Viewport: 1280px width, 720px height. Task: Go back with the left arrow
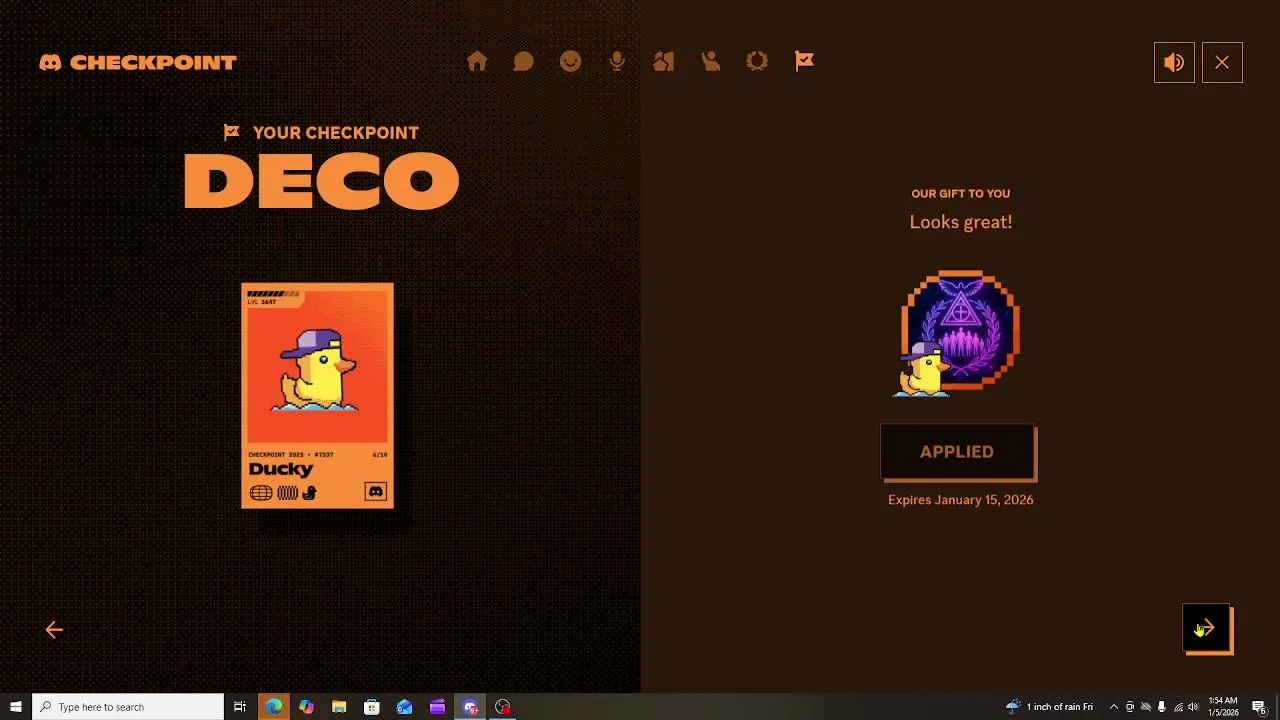[x=54, y=629]
